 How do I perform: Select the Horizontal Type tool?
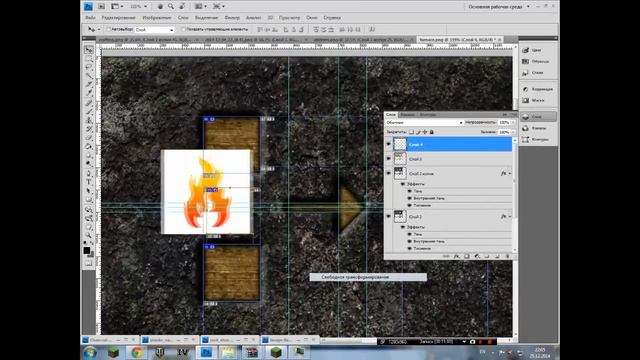tap(89, 182)
